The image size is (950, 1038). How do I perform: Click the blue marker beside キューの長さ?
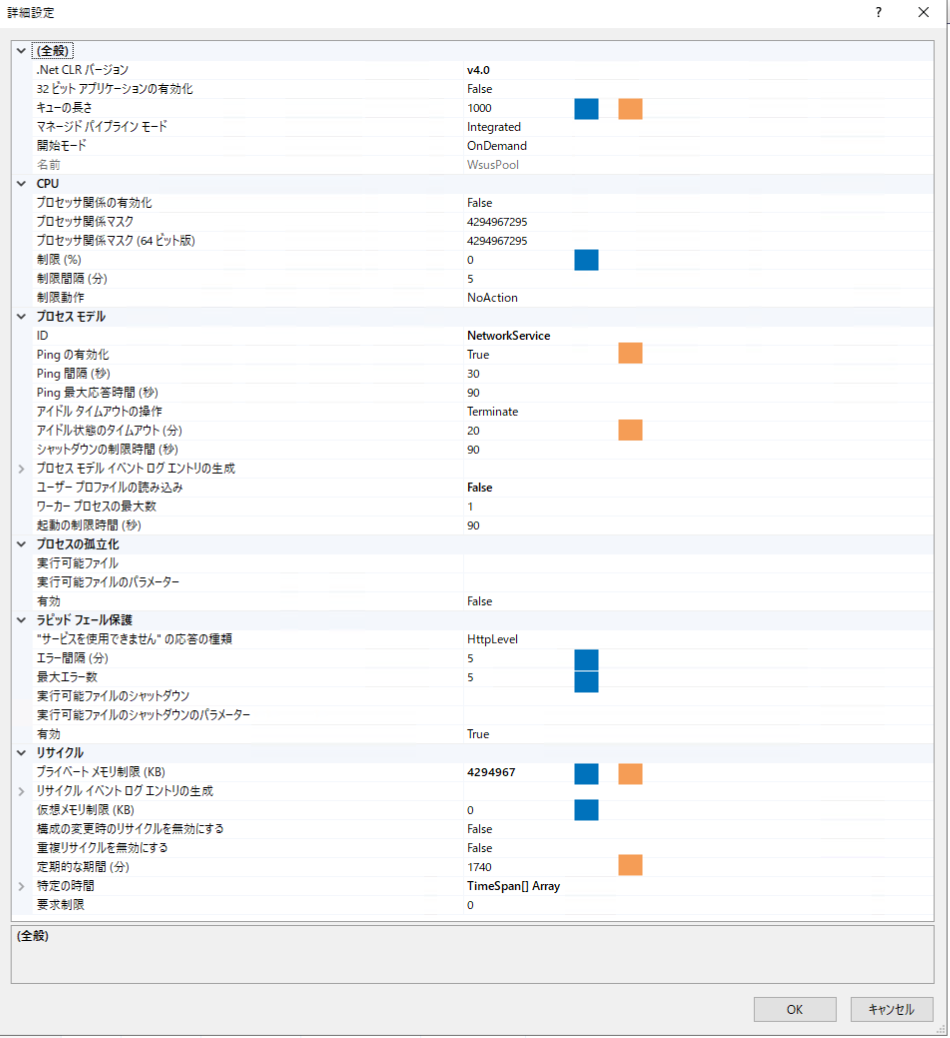586,108
